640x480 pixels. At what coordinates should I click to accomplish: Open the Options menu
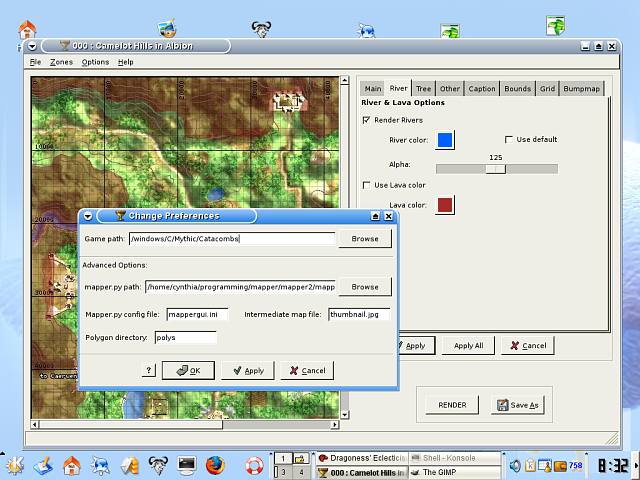[x=95, y=62]
